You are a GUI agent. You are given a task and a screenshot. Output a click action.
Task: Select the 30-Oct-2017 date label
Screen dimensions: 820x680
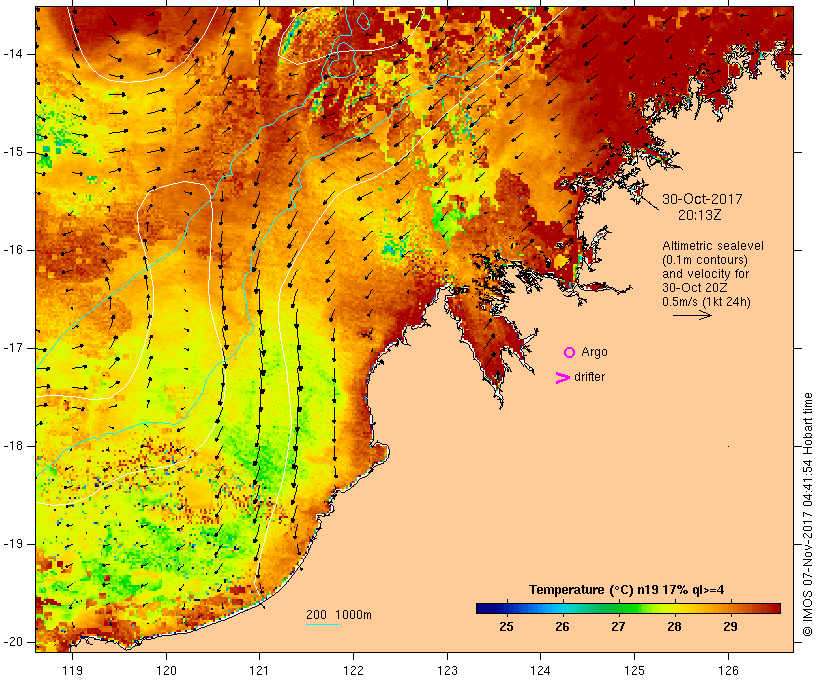click(702, 199)
